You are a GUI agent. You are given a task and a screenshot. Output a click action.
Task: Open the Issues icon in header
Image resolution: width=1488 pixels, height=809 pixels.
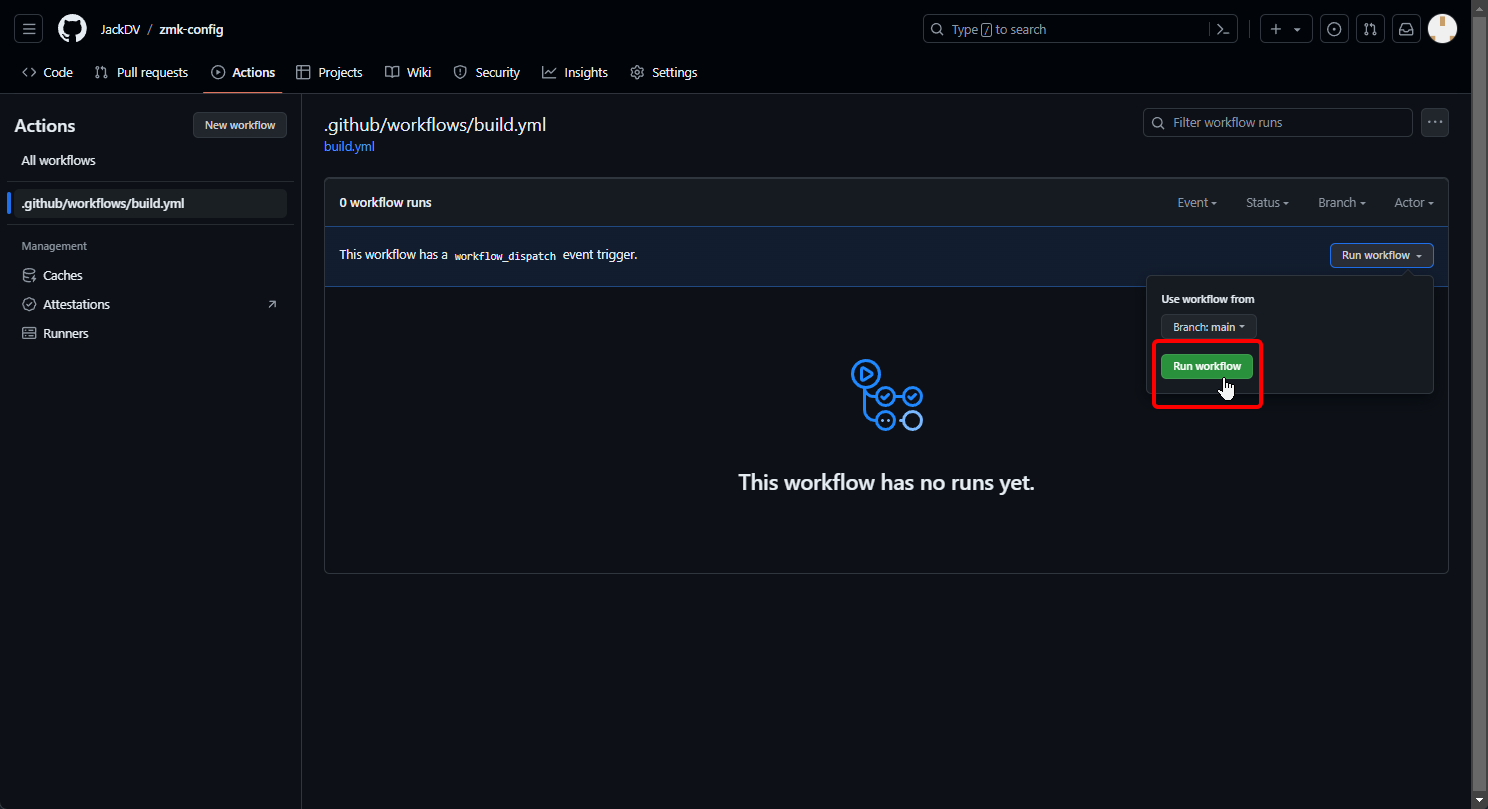coord(1334,29)
